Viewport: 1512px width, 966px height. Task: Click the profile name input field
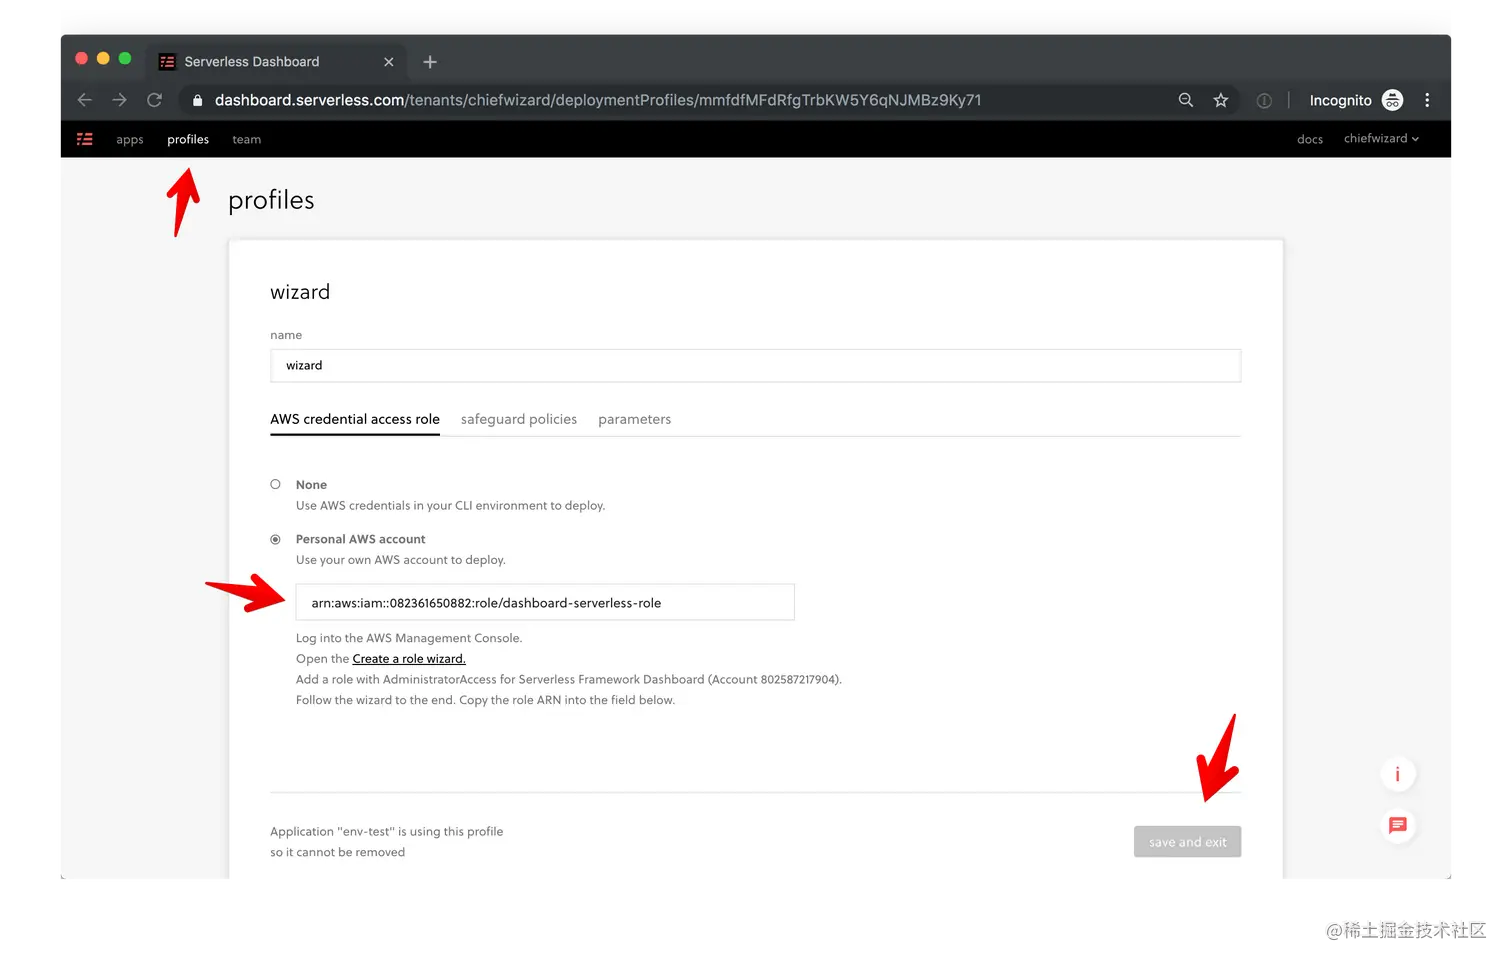(x=755, y=366)
